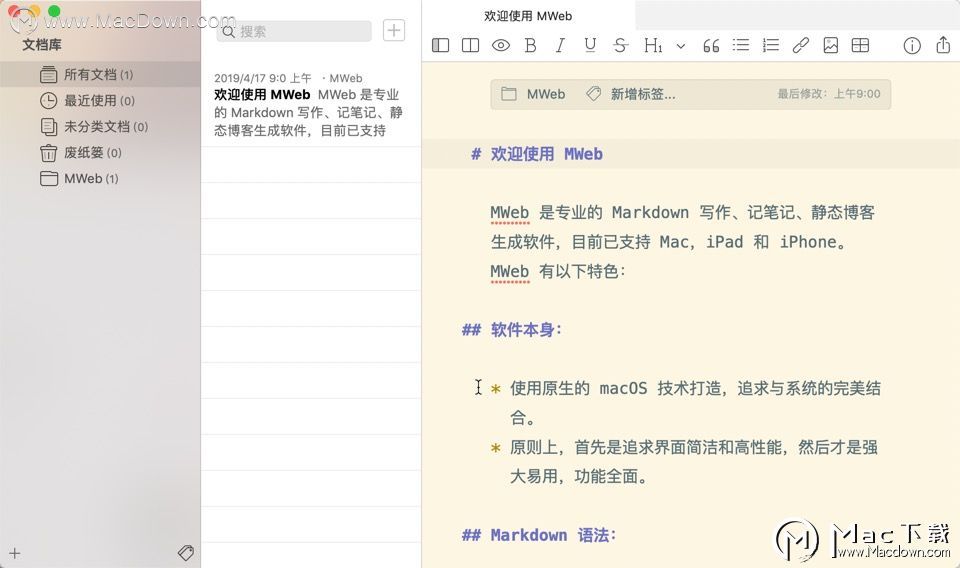Focus the 搜索 search field
Screen dimensions: 960x568
(294, 31)
